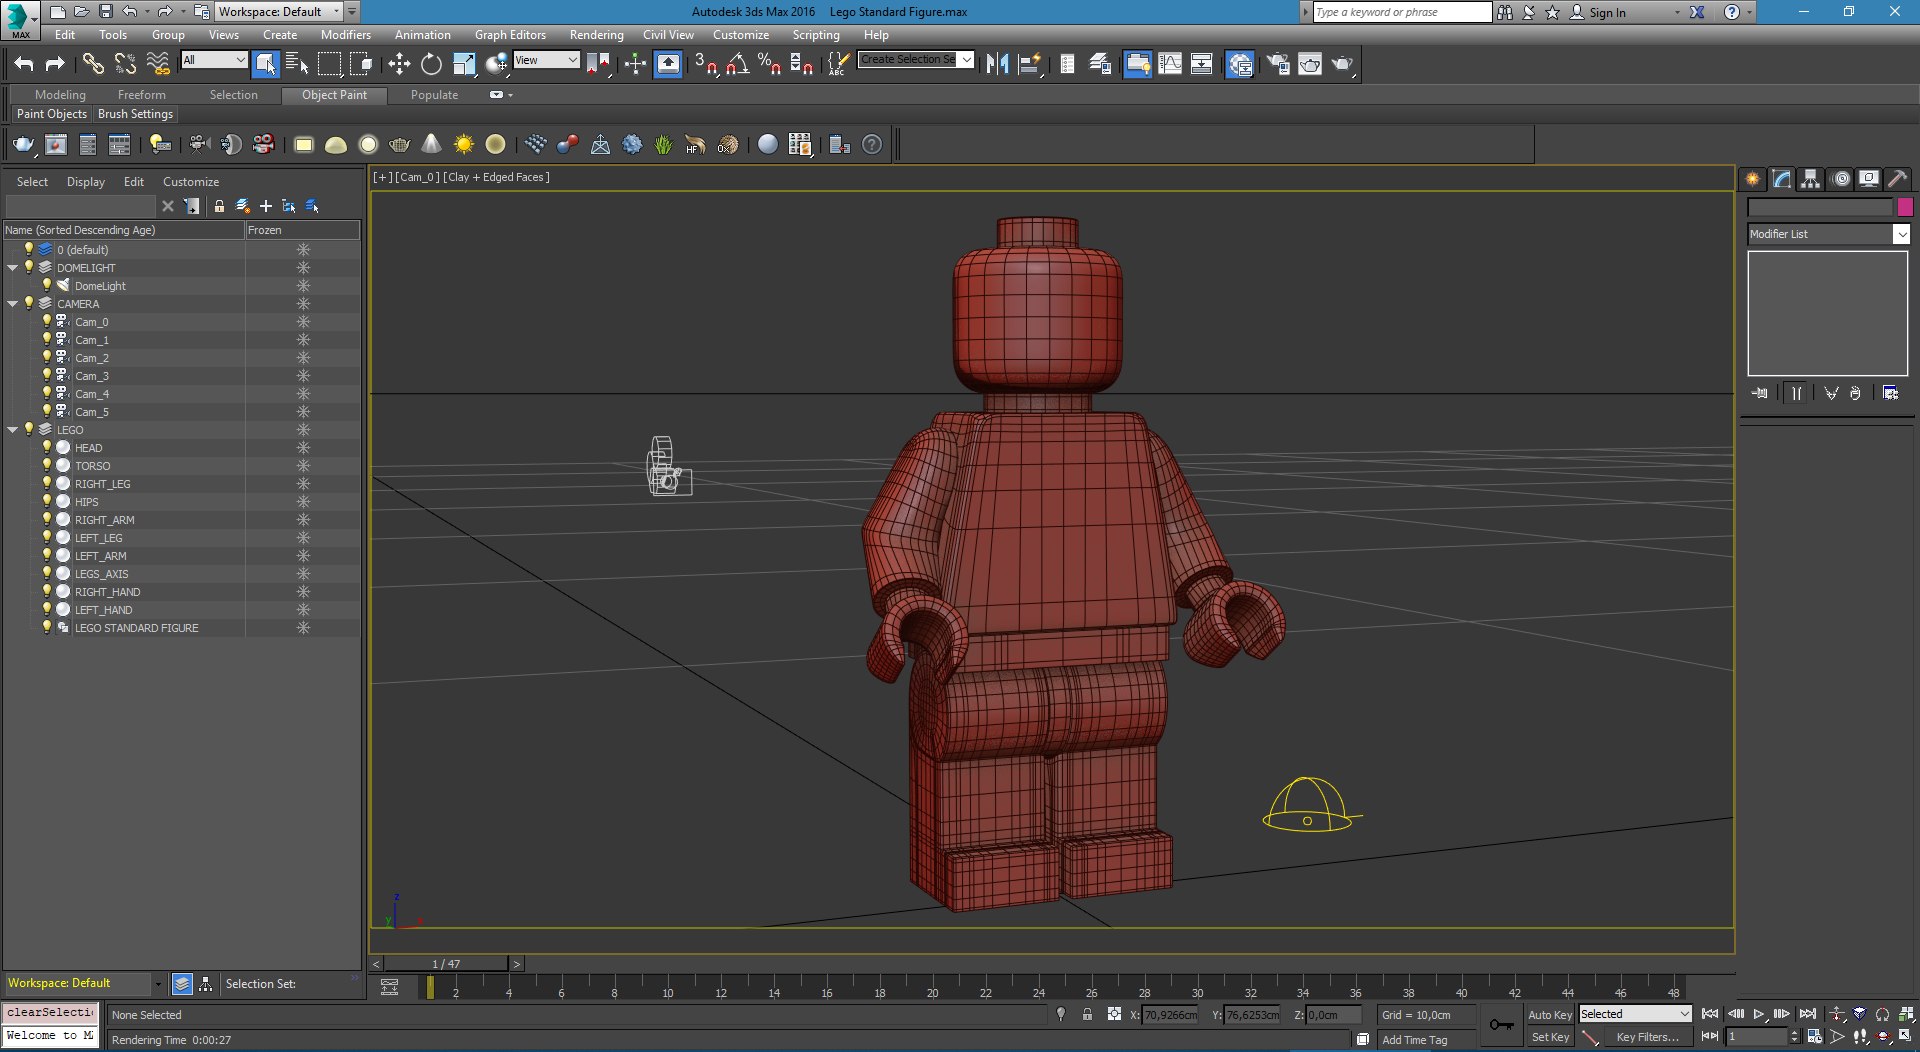Open the 'Selected' key filter dropdown
The height and width of the screenshot is (1052, 1920).
click(x=1635, y=1014)
